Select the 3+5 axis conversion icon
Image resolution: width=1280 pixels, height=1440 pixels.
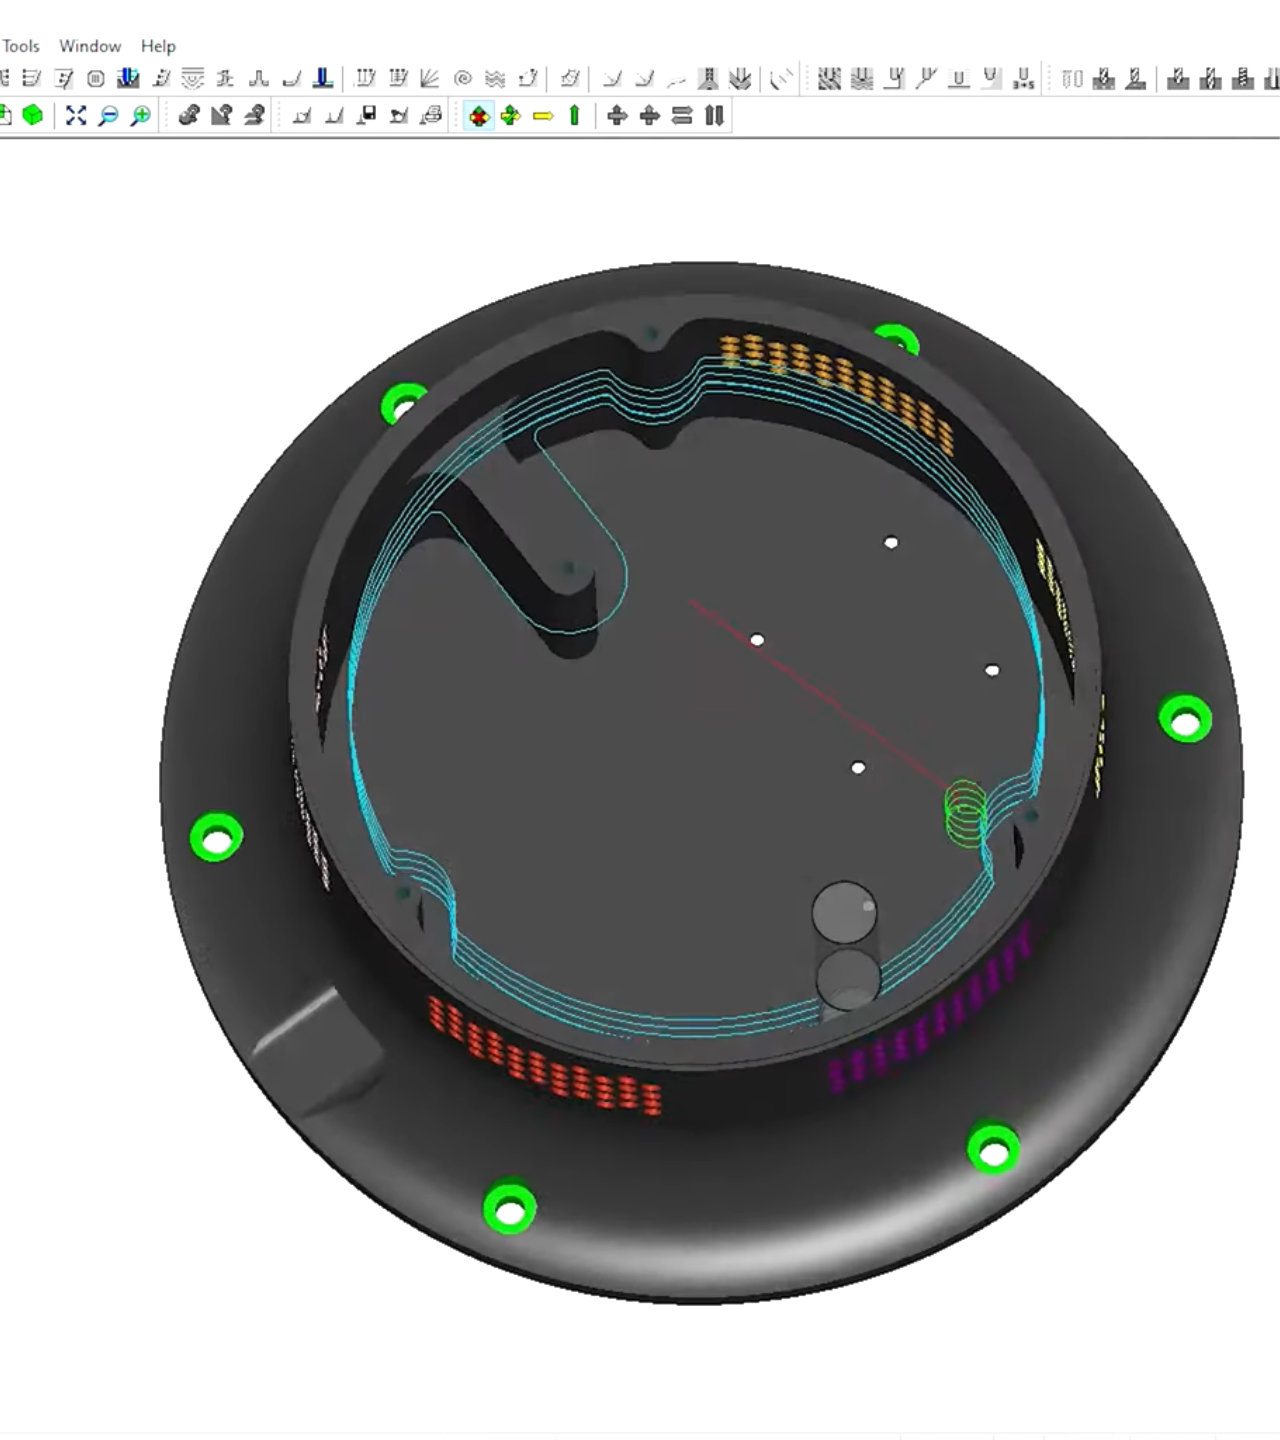[x=1023, y=79]
